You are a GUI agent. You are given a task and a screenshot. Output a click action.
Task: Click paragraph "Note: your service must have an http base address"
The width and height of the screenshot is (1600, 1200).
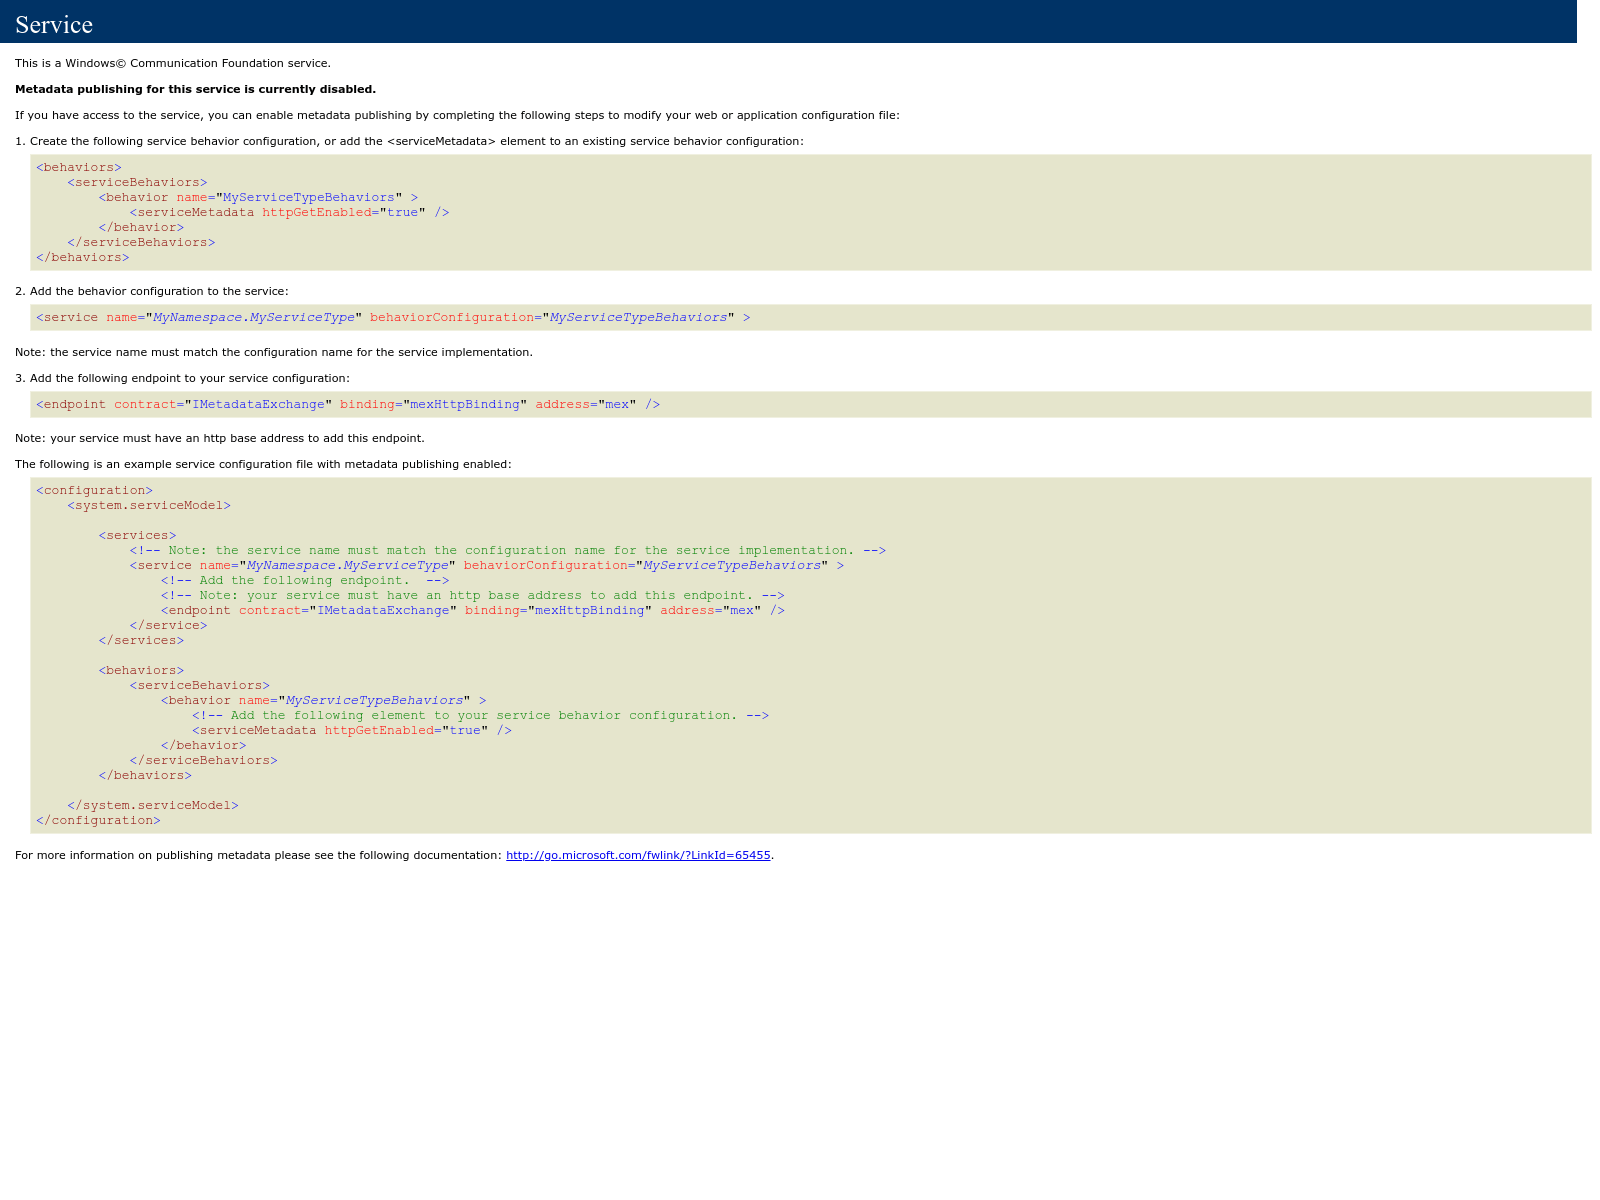click(x=220, y=438)
